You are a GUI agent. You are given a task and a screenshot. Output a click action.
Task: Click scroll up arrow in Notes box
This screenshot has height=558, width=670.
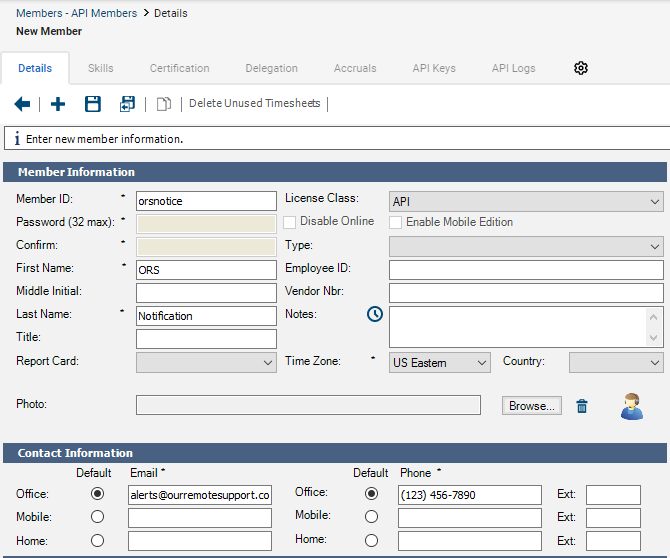[653, 317]
